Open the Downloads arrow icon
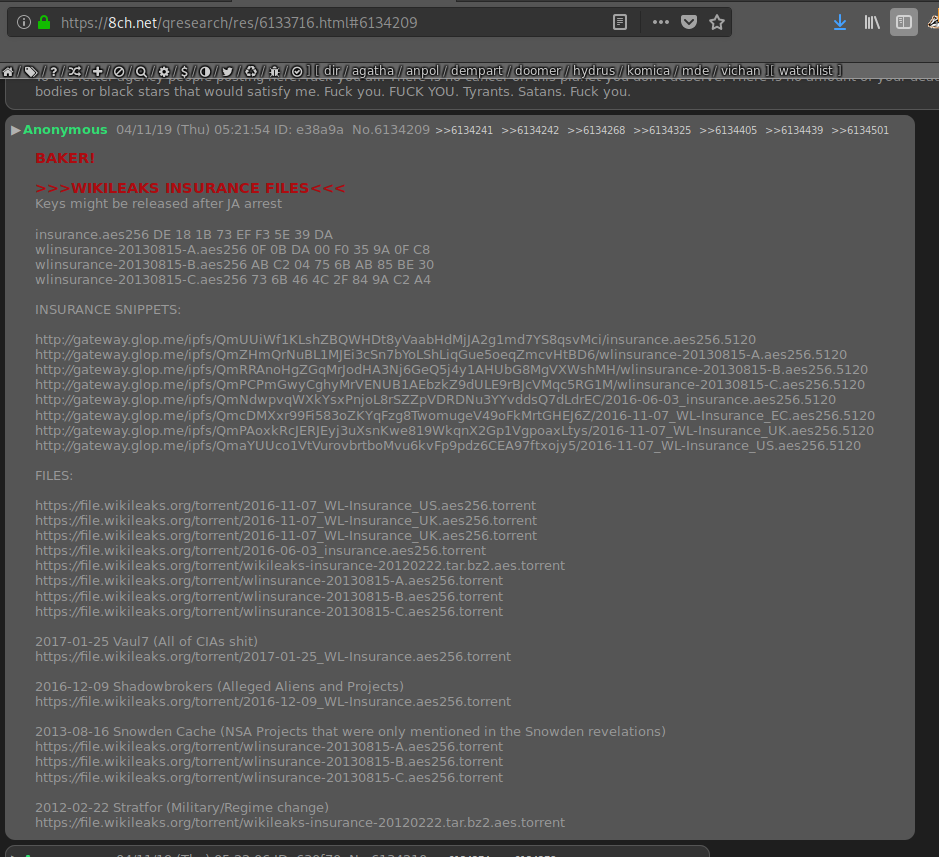Image resolution: width=939 pixels, height=857 pixels. 840,23
